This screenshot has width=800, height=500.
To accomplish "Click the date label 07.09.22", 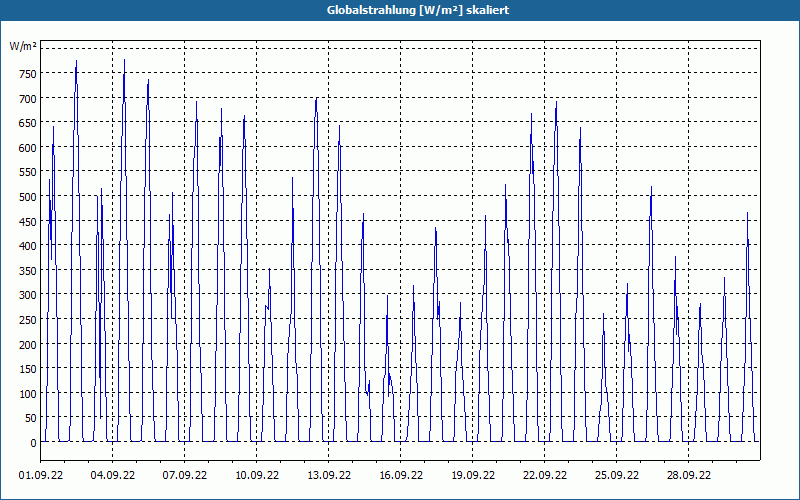I will [x=185, y=475].
